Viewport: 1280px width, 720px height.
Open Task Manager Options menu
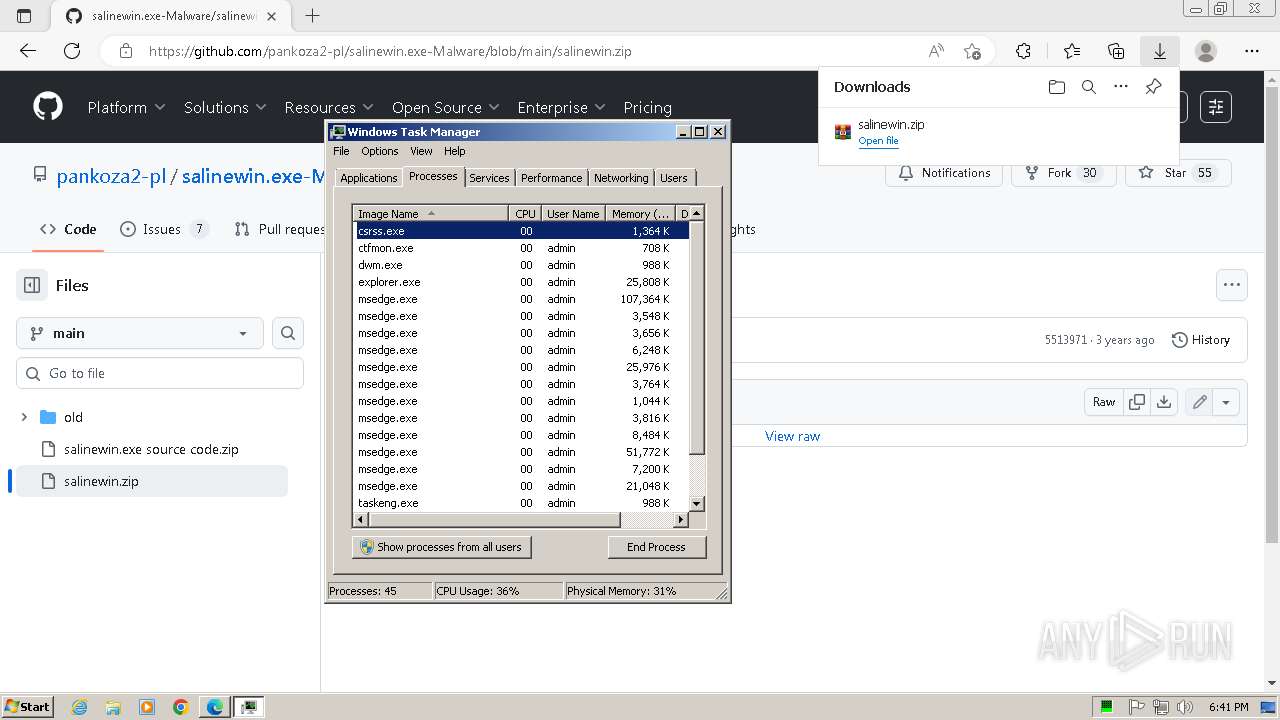[x=380, y=151]
